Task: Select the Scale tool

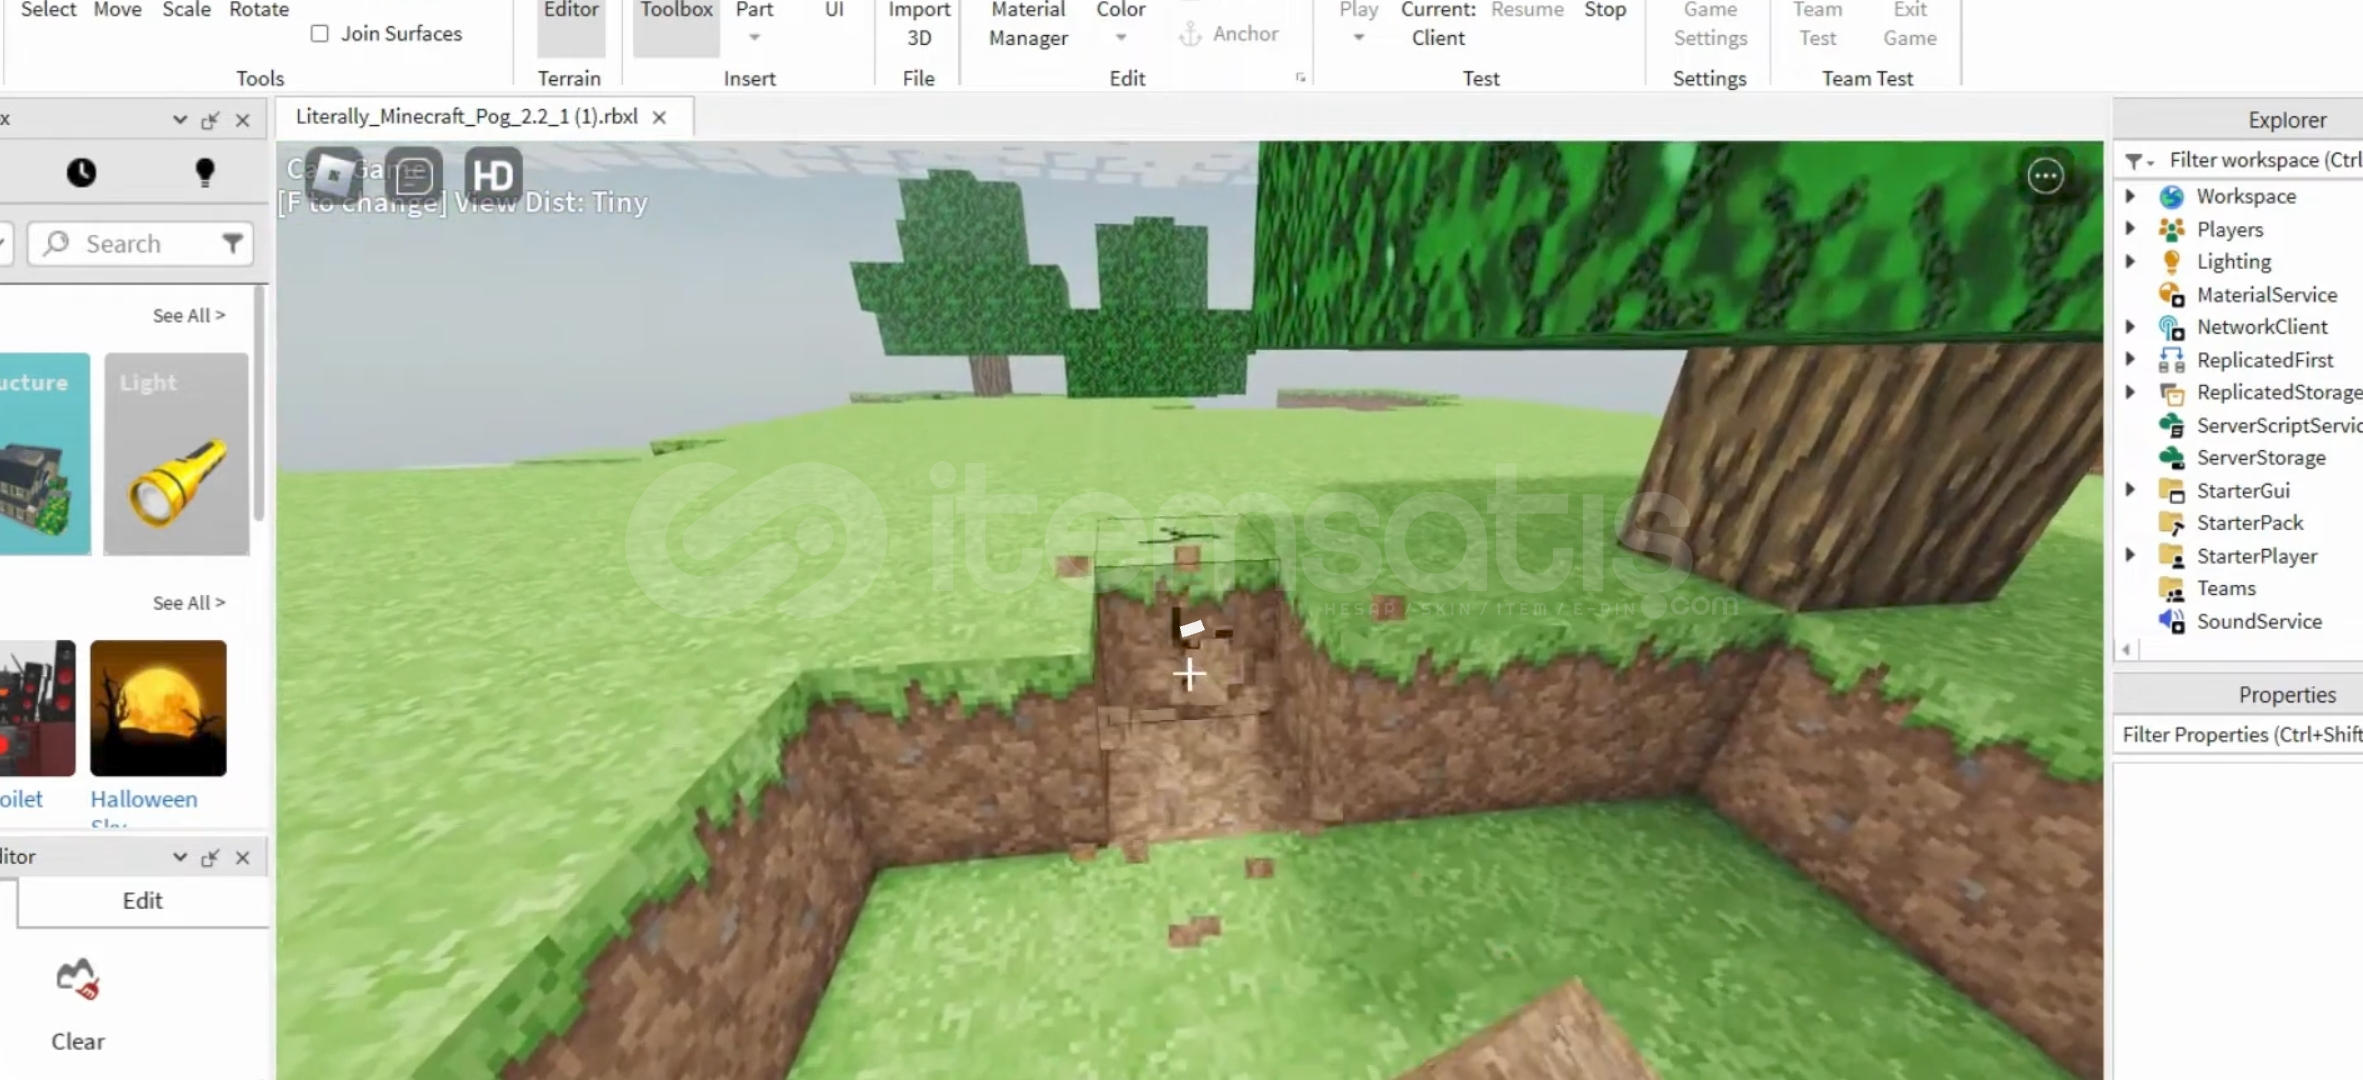Action: (186, 10)
